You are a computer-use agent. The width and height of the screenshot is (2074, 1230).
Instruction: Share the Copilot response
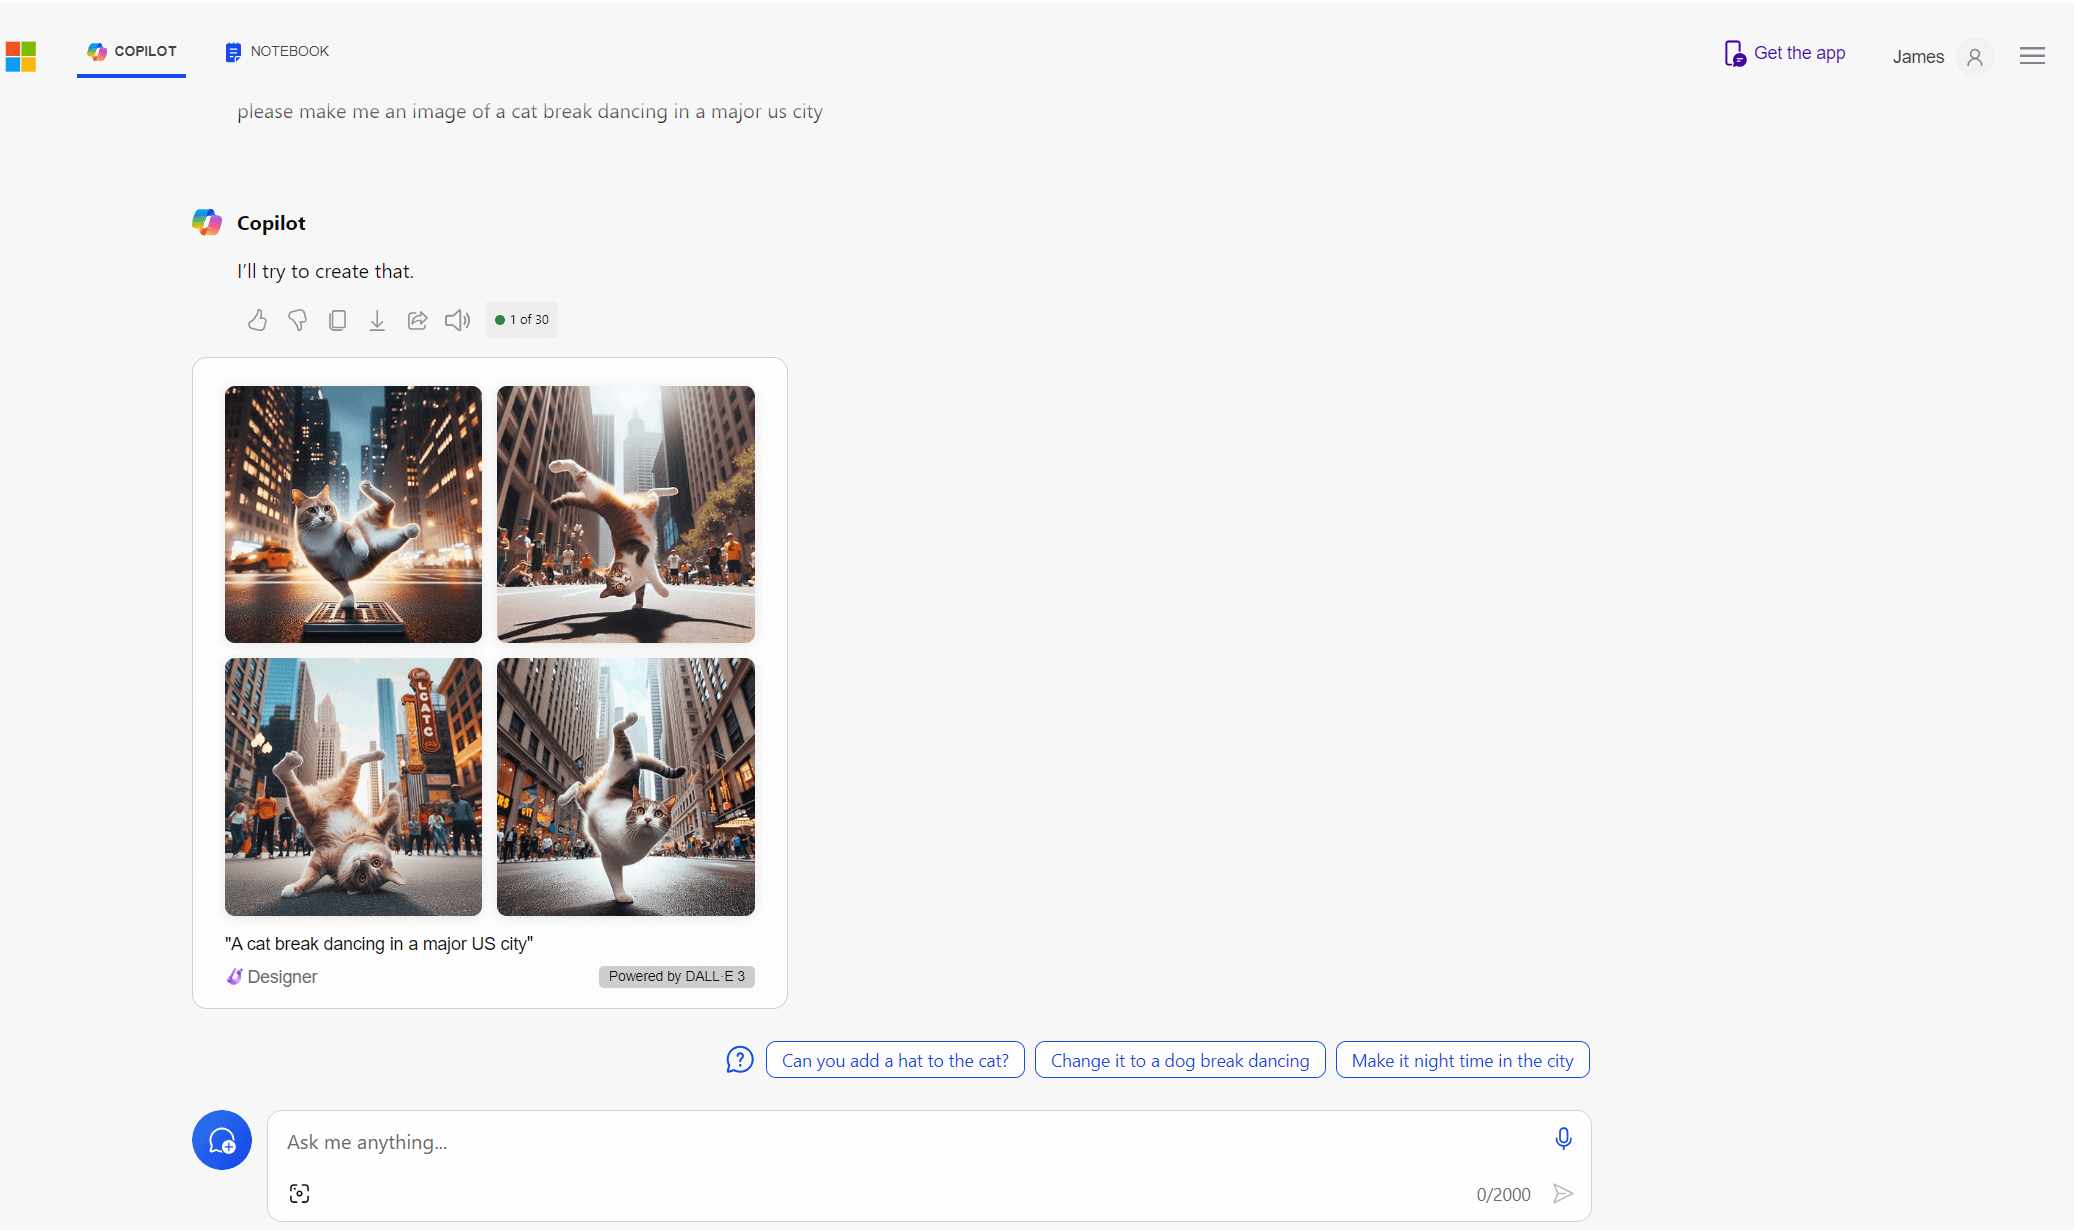pyautogui.click(x=418, y=320)
